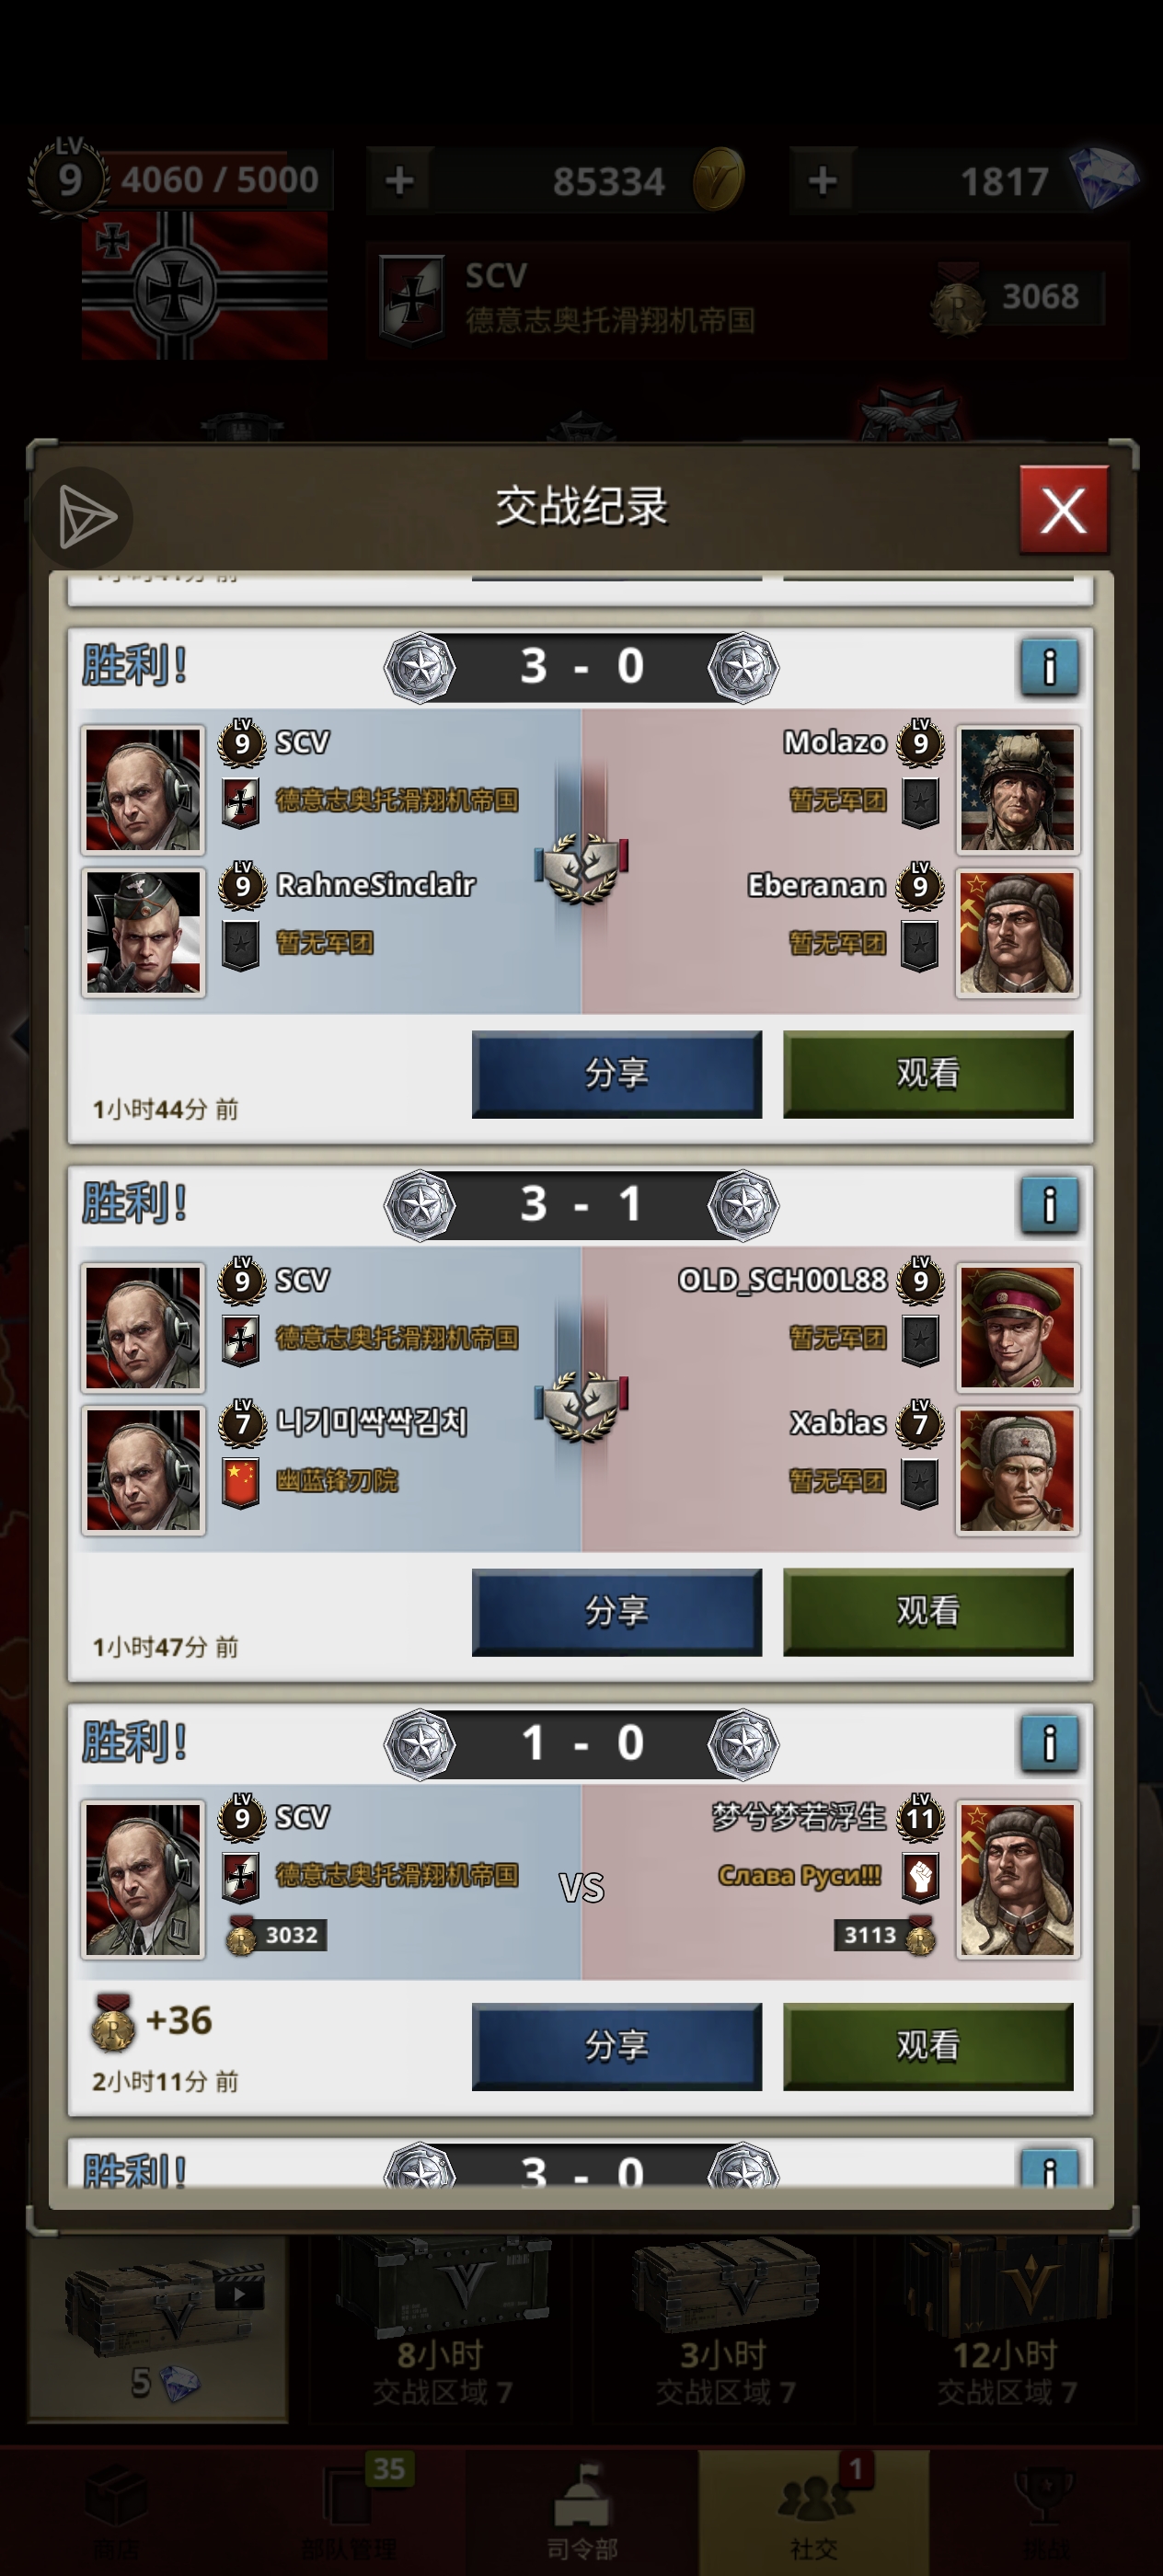The image size is (1163, 2576).
Task: Select RahneSinclair's commander portrait
Action: pyautogui.click(x=143, y=933)
